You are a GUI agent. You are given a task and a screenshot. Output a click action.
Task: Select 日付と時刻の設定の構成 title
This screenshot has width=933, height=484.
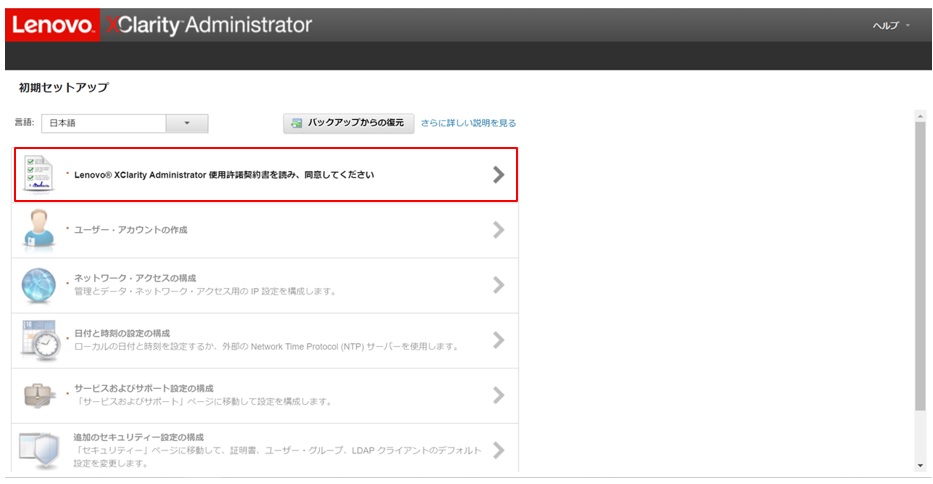point(122,333)
